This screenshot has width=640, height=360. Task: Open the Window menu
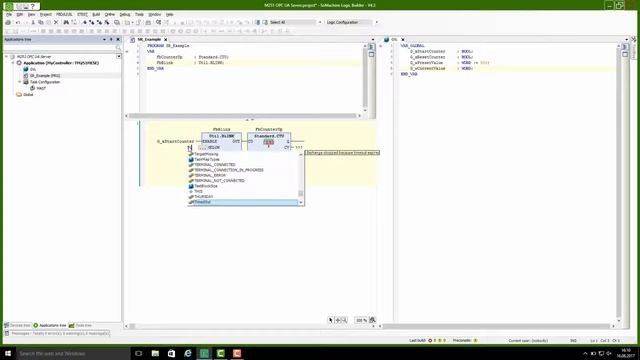pos(155,14)
